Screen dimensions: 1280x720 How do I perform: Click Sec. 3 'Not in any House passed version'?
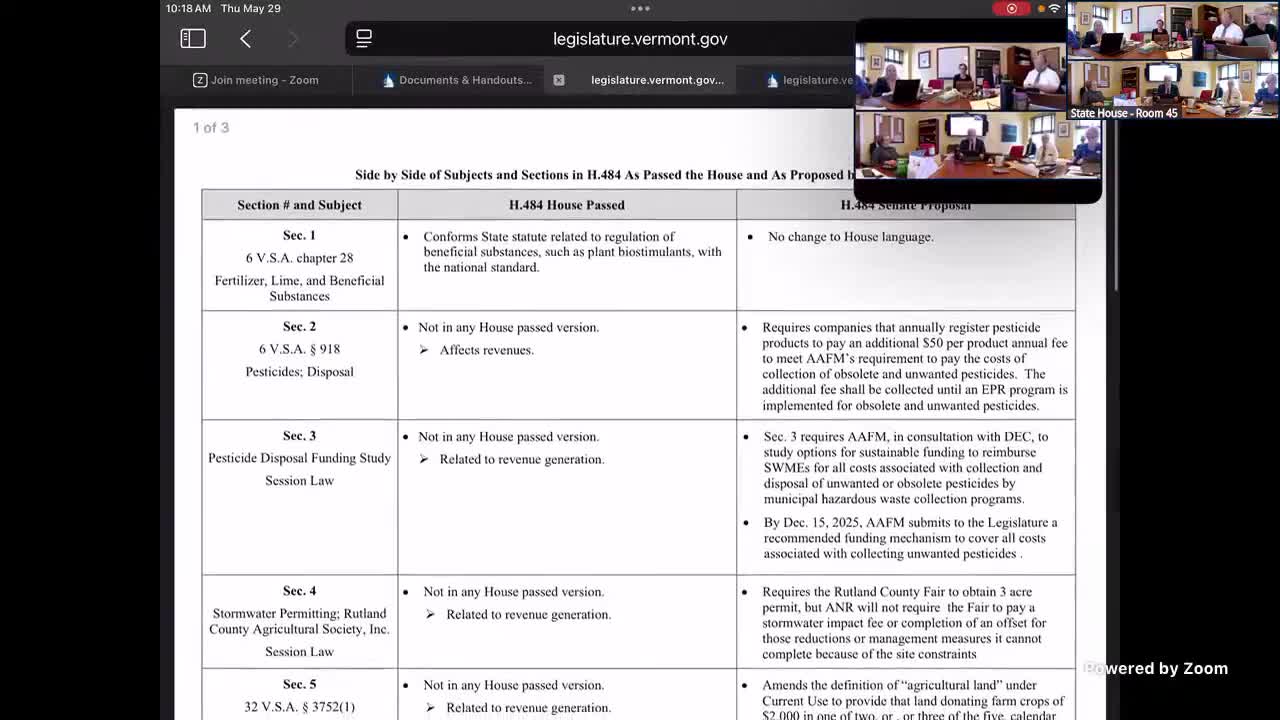click(508, 437)
